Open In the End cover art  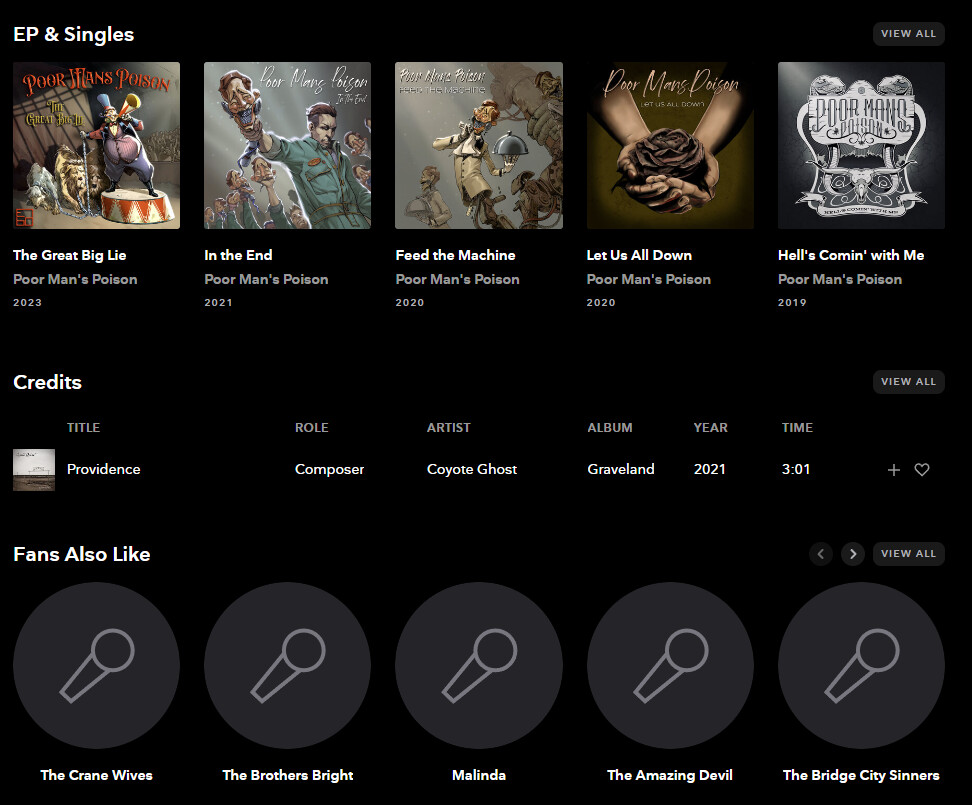click(x=288, y=145)
